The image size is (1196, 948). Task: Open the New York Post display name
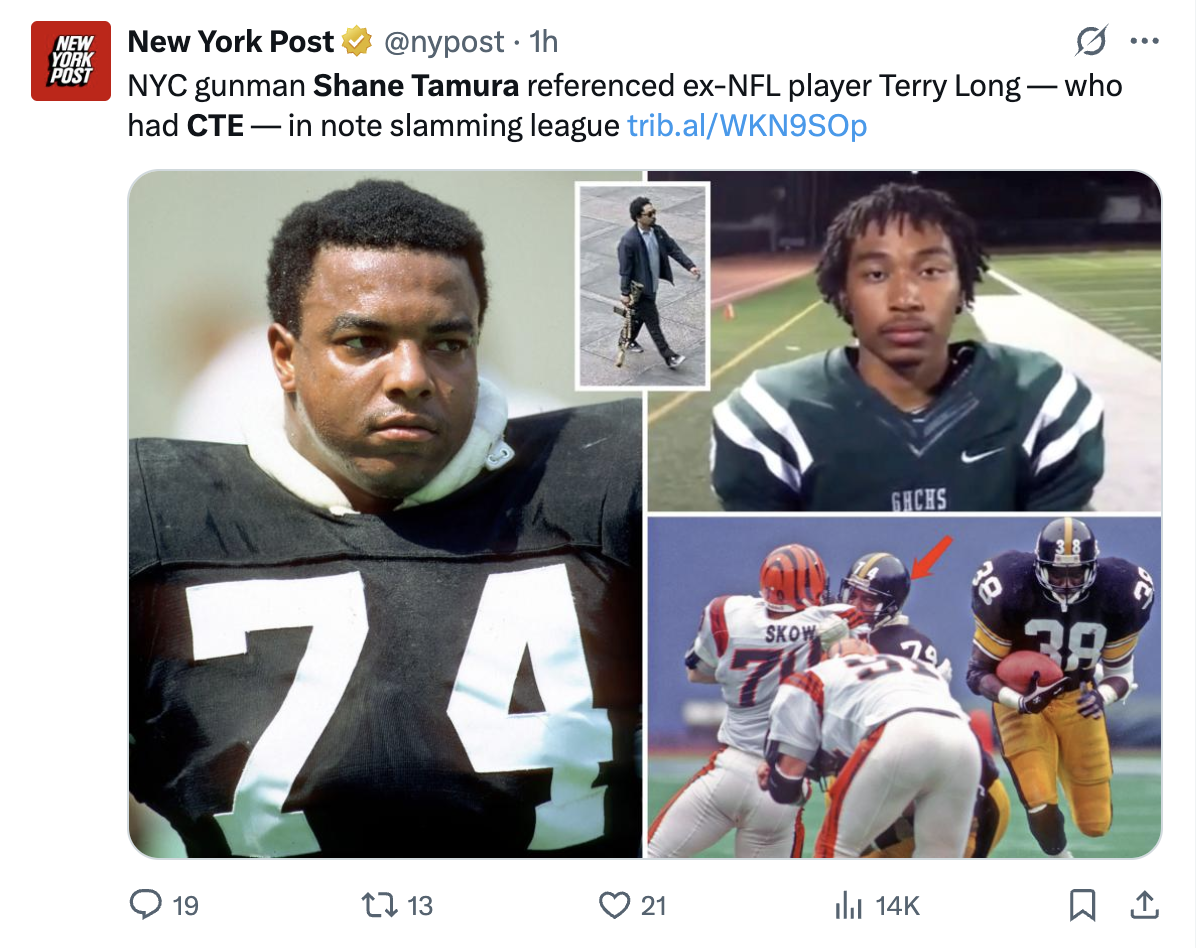click(x=231, y=42)
